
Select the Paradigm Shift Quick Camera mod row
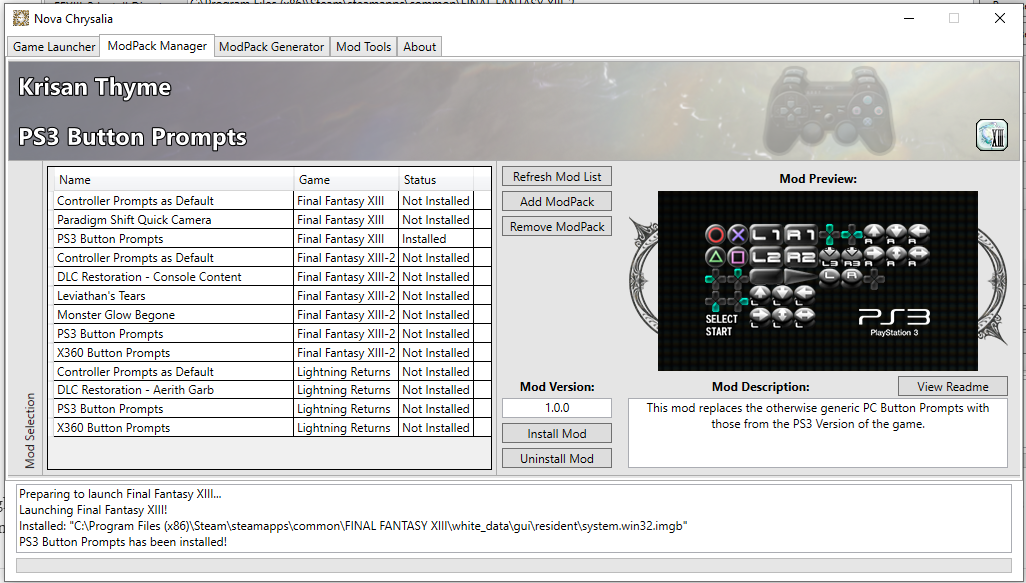pos(272,220)
